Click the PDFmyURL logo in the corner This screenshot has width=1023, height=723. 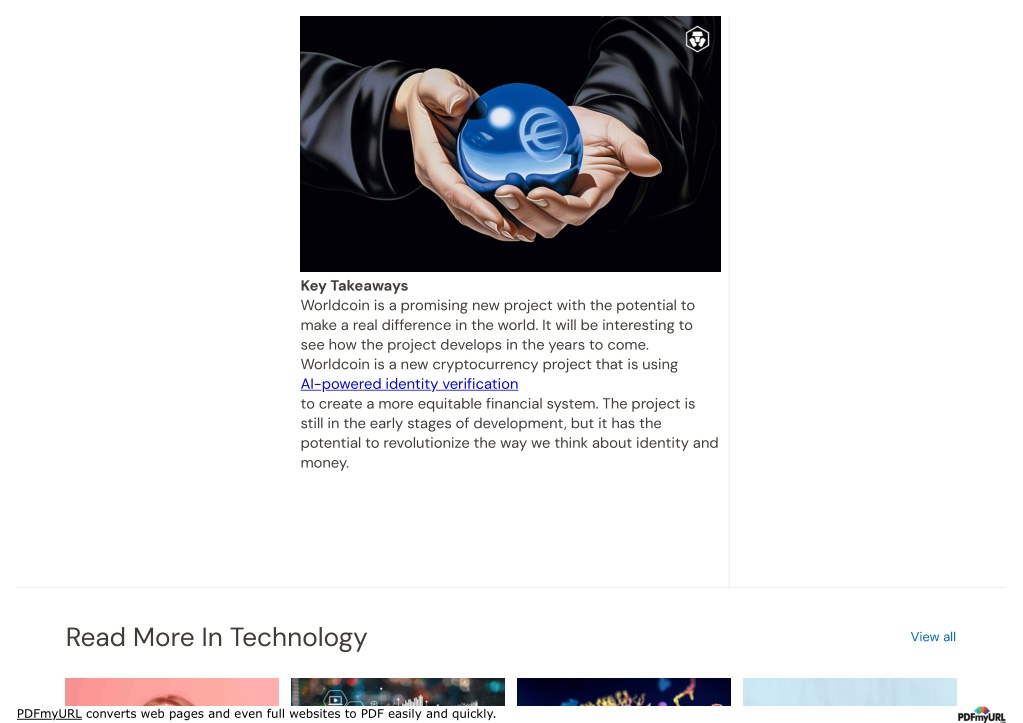[981, 715]
